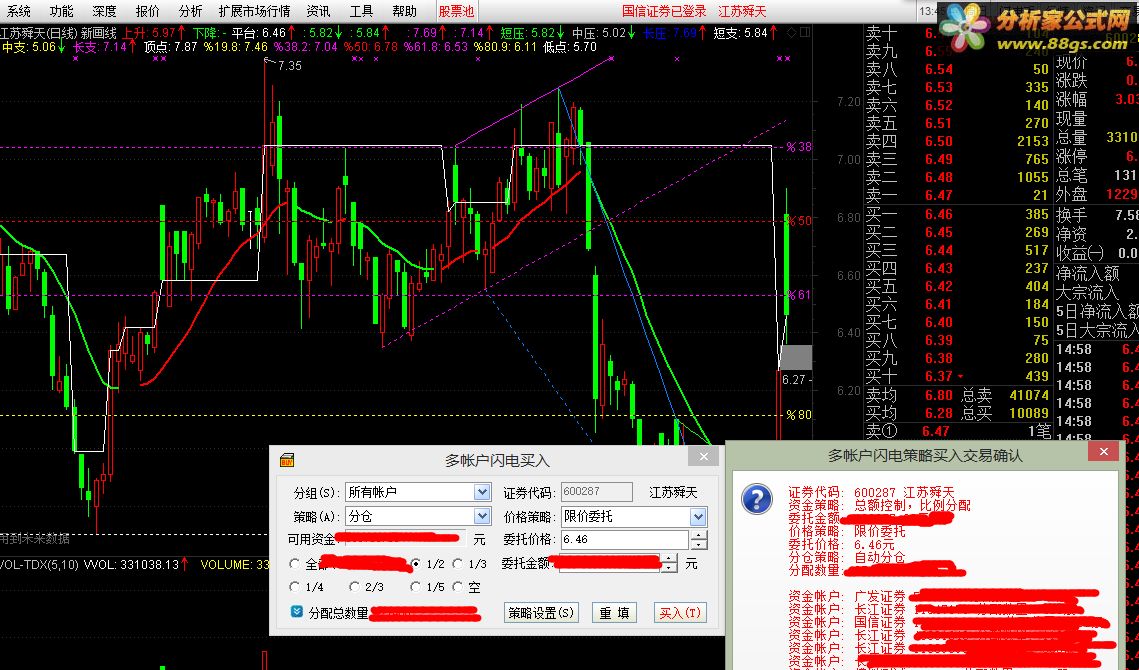
Task: Click the 卖一 price 6.47
Action: pos(939,195)
